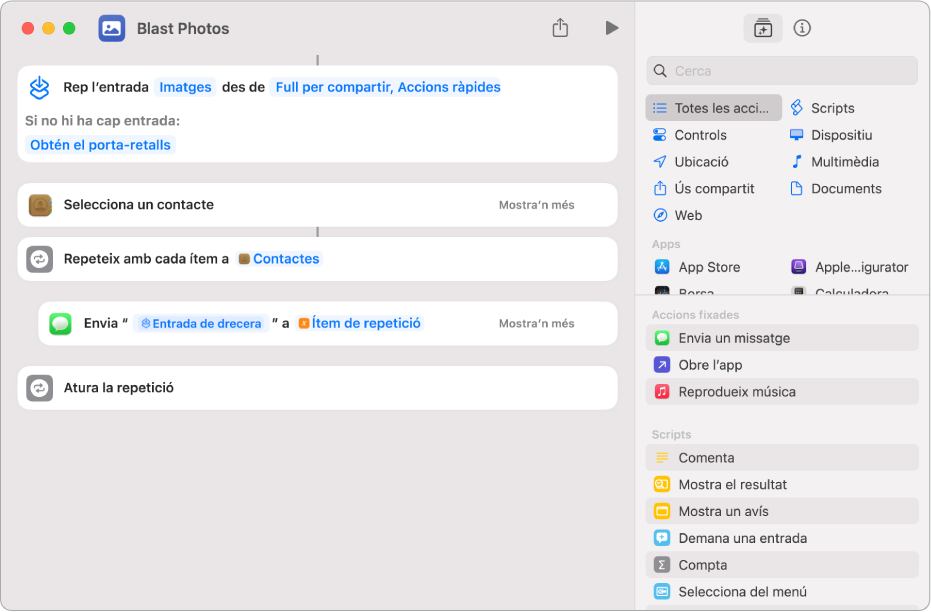Switch to the Scripts category
This screenshot has width=931, height=612.
[x=832, y=108]
